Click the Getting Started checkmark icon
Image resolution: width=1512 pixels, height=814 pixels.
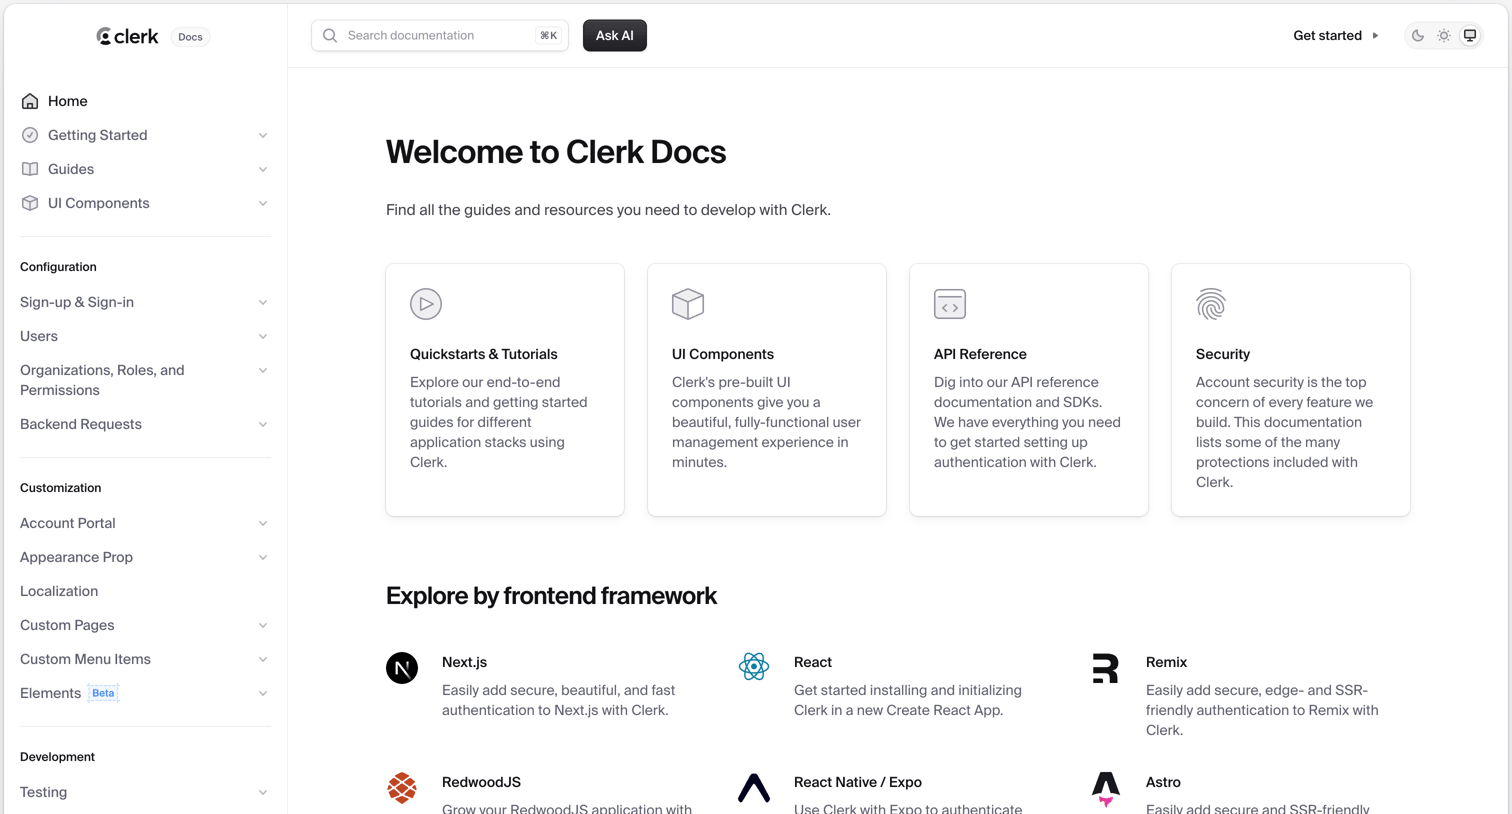click(x=30, y=135)
